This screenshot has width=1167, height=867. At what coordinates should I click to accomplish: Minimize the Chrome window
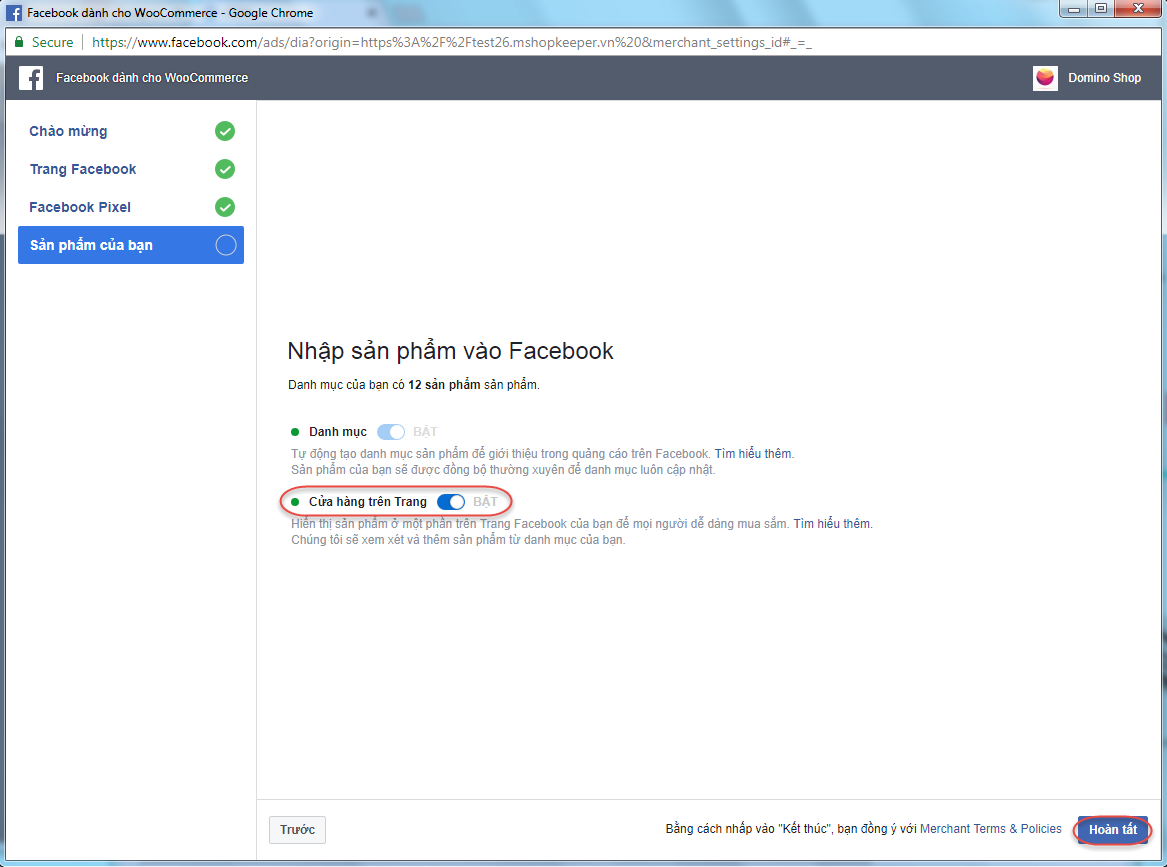click(1074, 9)
